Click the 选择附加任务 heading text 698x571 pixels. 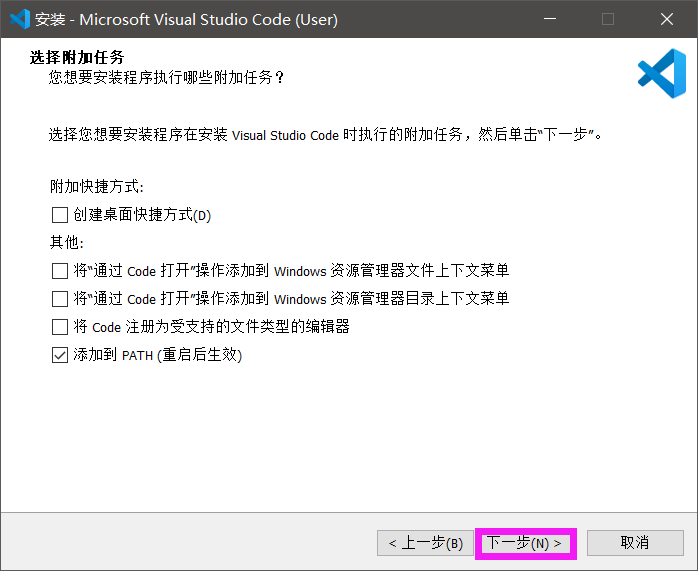click(77, 57)
